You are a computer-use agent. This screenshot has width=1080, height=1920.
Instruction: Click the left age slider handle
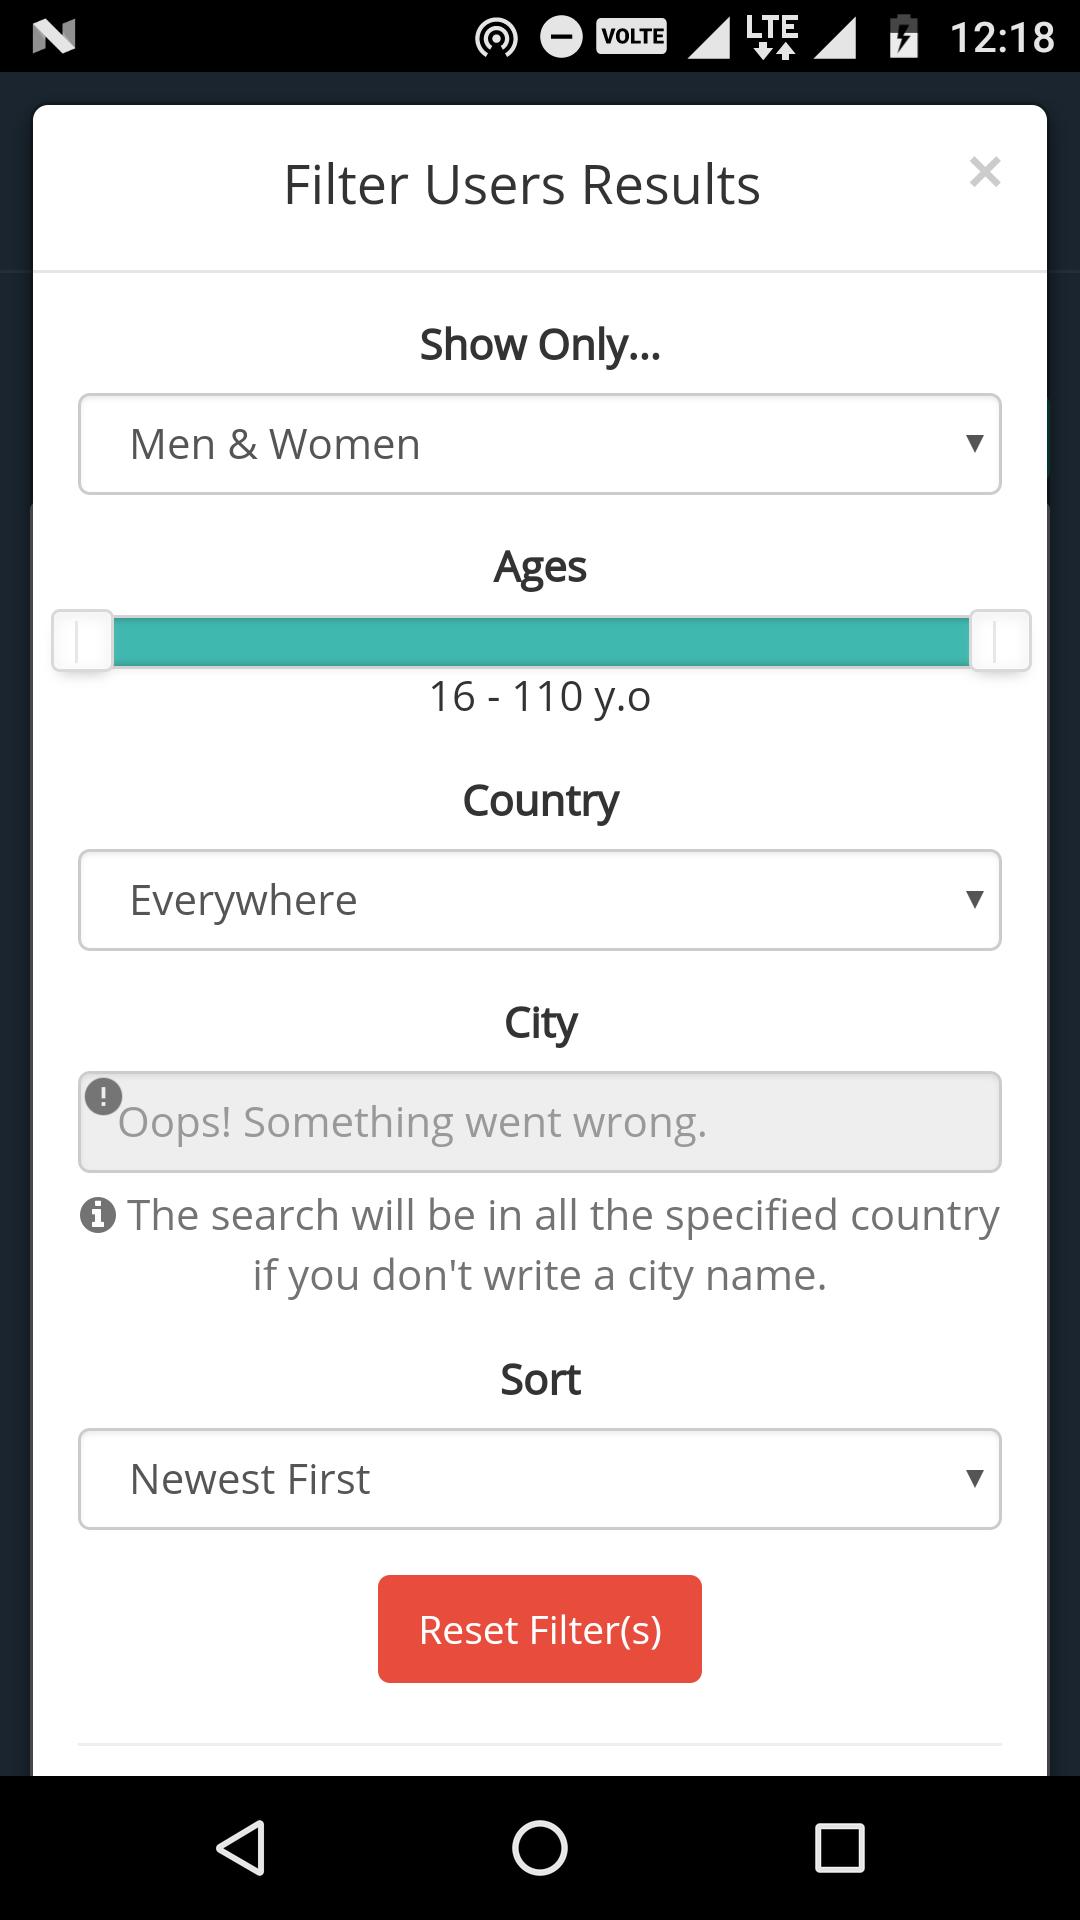click(82, 640)
